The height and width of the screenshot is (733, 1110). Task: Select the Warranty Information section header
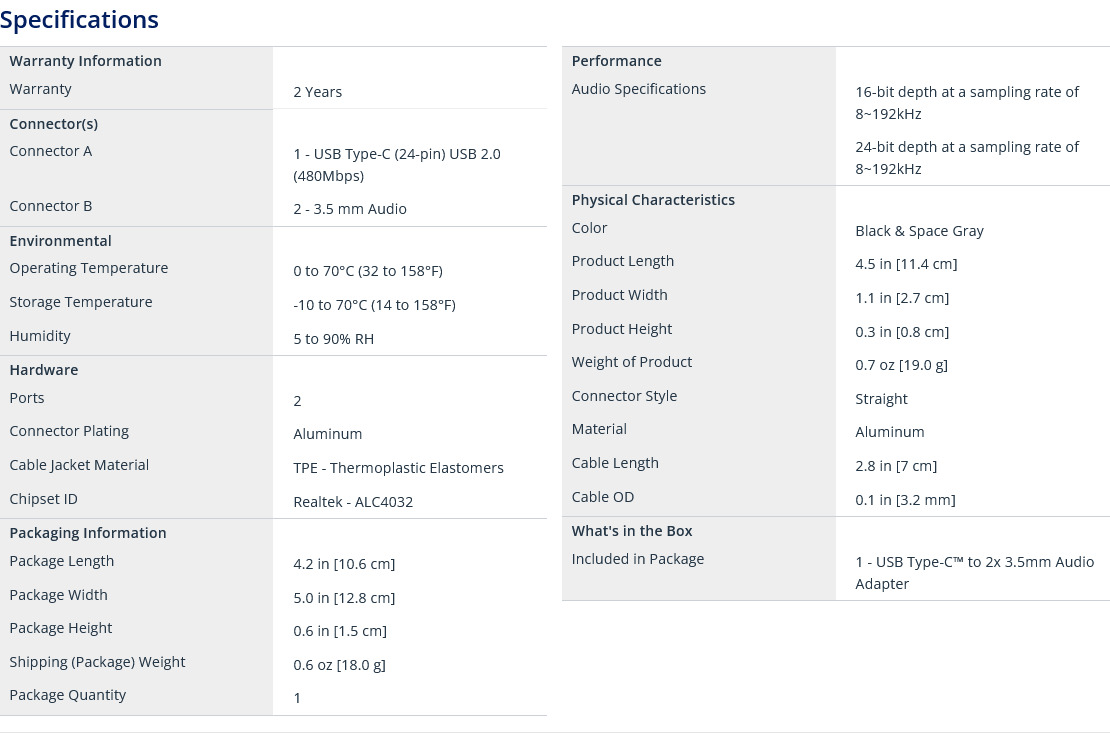(86, 61)
